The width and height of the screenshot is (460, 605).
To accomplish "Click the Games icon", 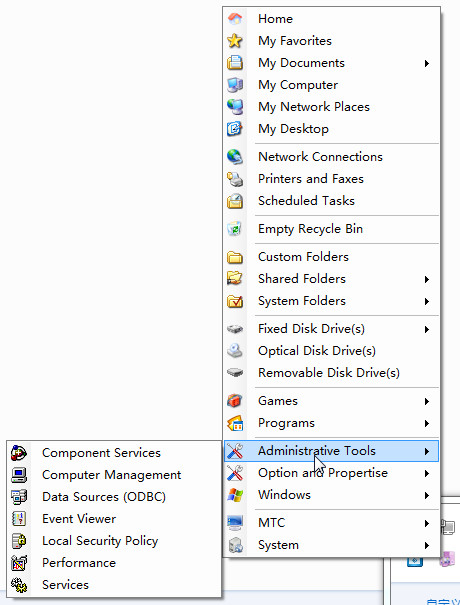I will pyautogui.click(x=235, y=401).
